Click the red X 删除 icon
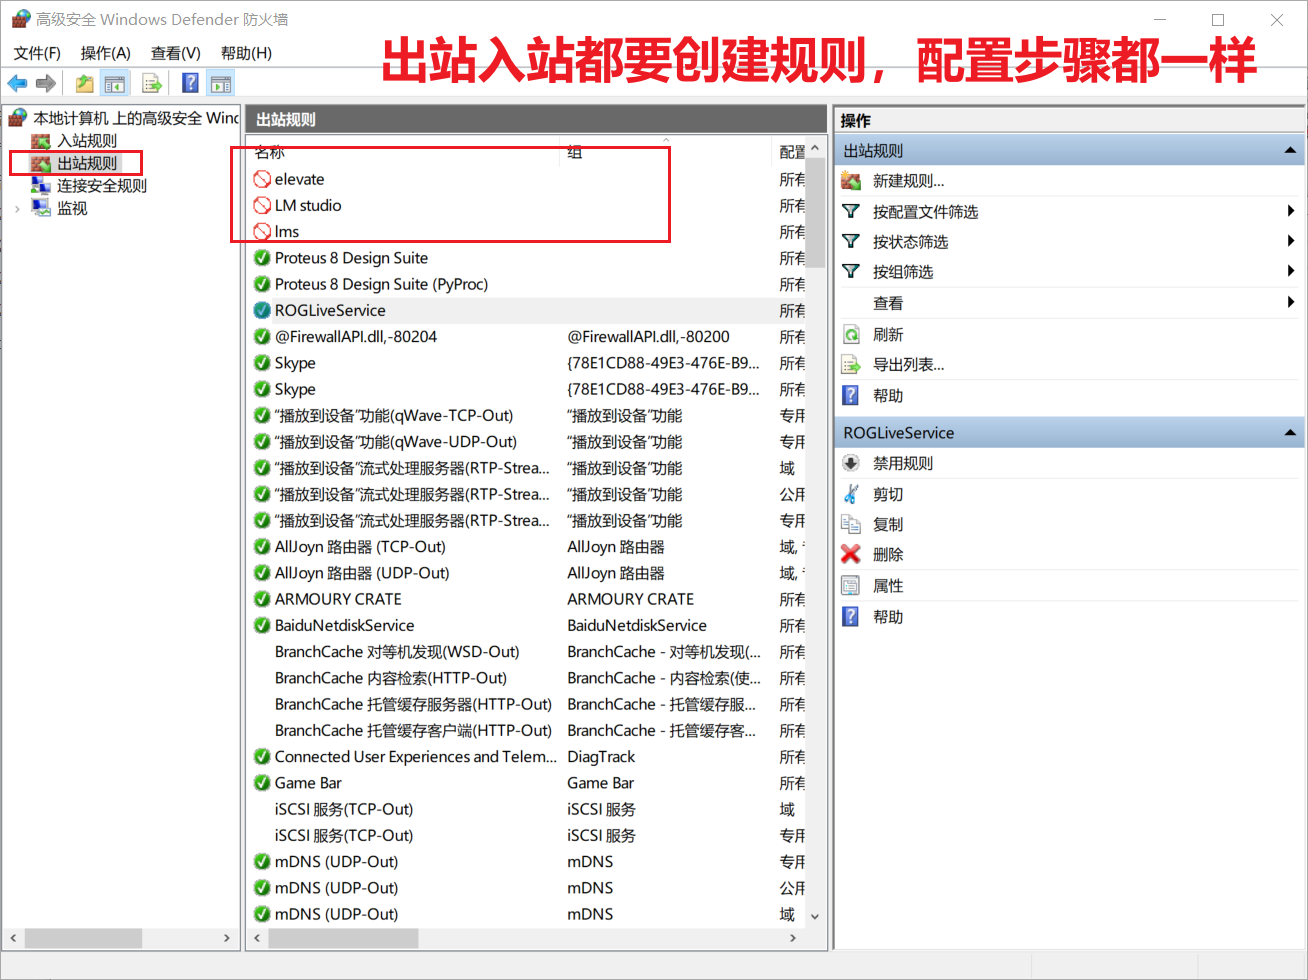Image resolution: width=1308 pixels, height=980 pixels. tap(851, 554)
